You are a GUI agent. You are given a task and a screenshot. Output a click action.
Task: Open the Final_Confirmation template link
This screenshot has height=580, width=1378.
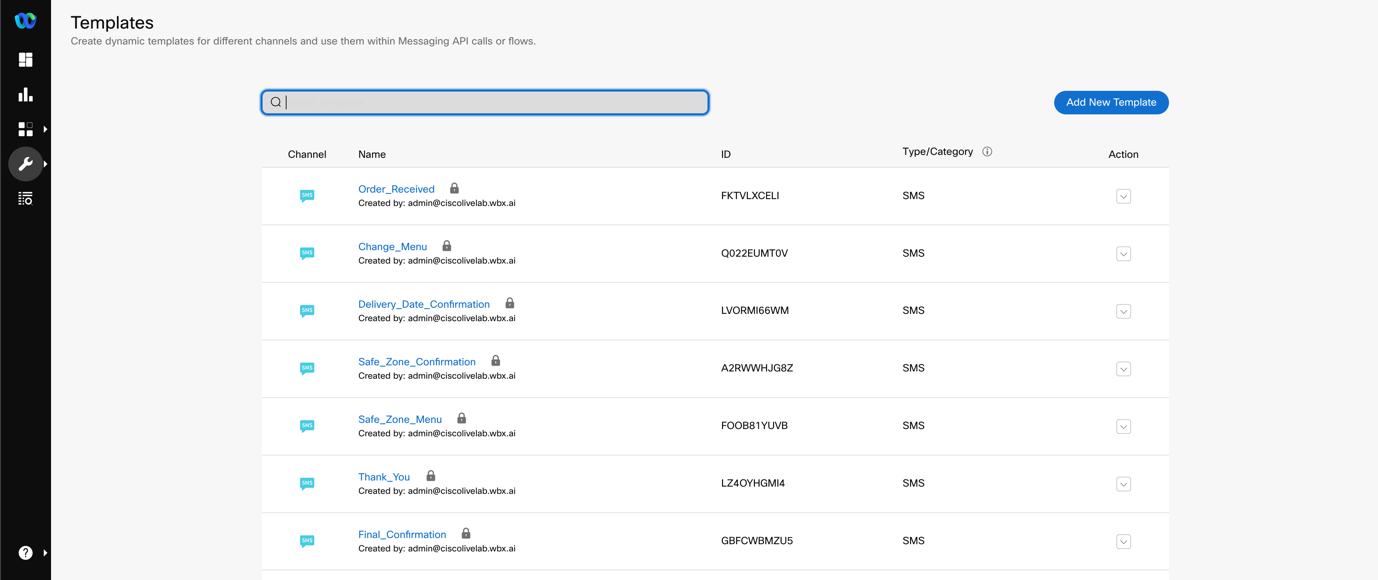pos(402,535)
